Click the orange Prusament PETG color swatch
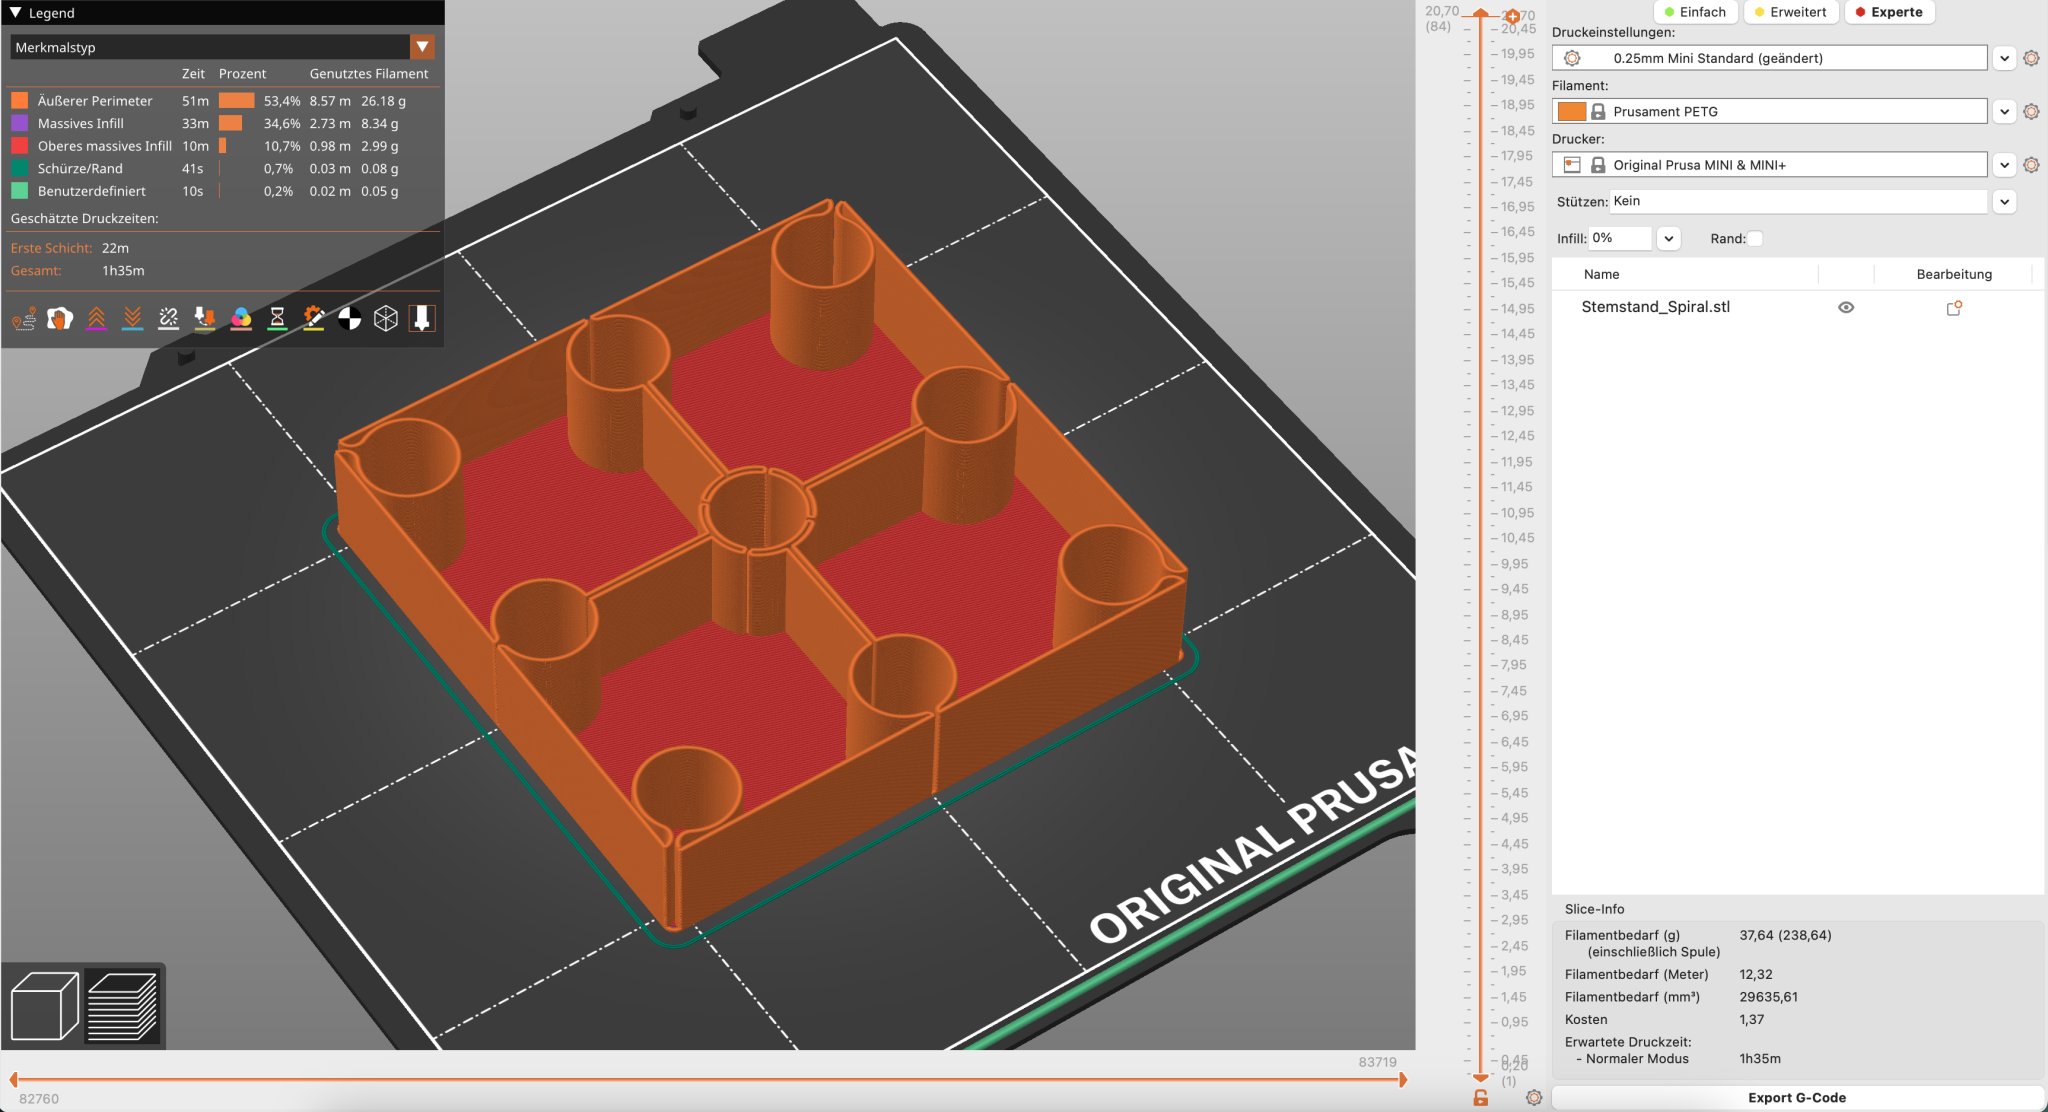The width and height of the screenshot is (2048, 1112). [x=1571, y=112]
